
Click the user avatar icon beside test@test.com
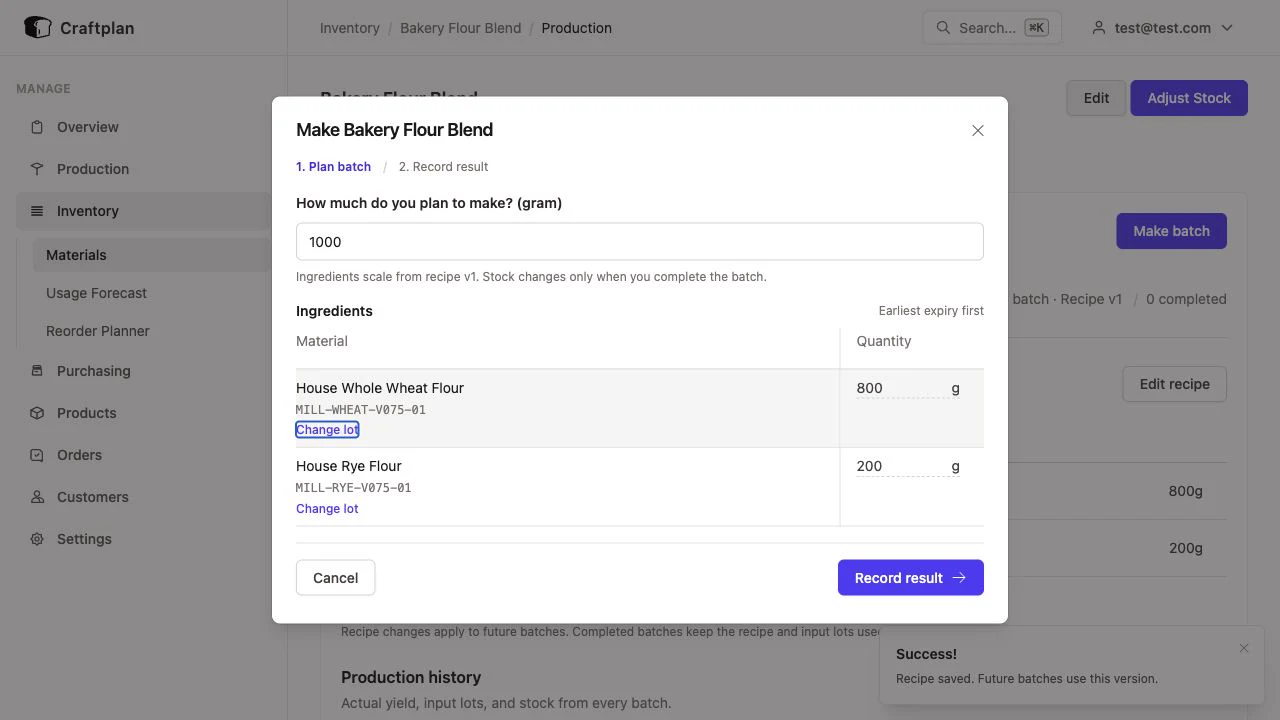1099,28
